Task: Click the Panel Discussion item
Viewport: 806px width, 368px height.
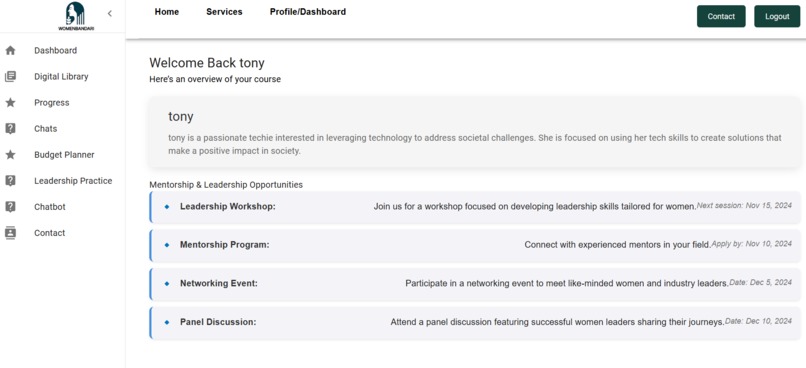Action: click(475, 323)
